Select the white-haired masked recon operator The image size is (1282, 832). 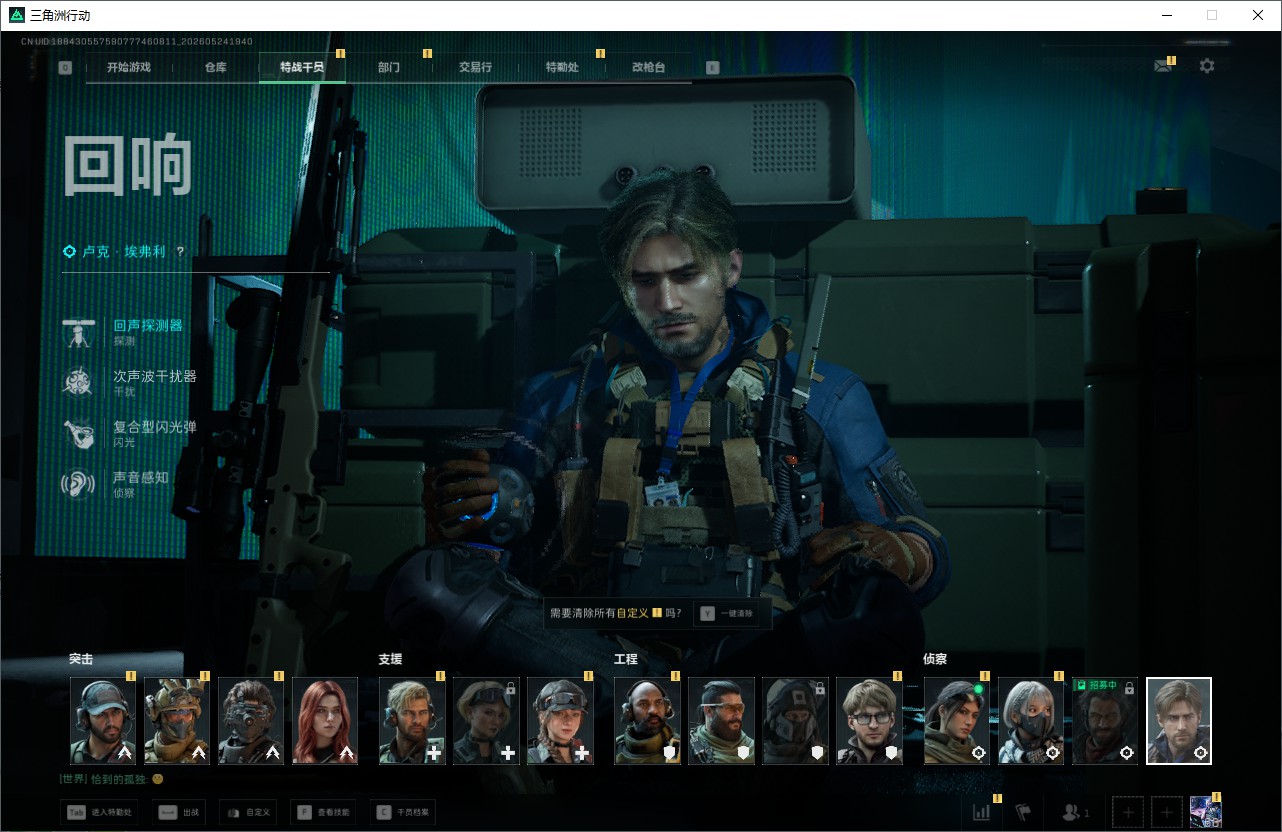tap(1031, 721)
